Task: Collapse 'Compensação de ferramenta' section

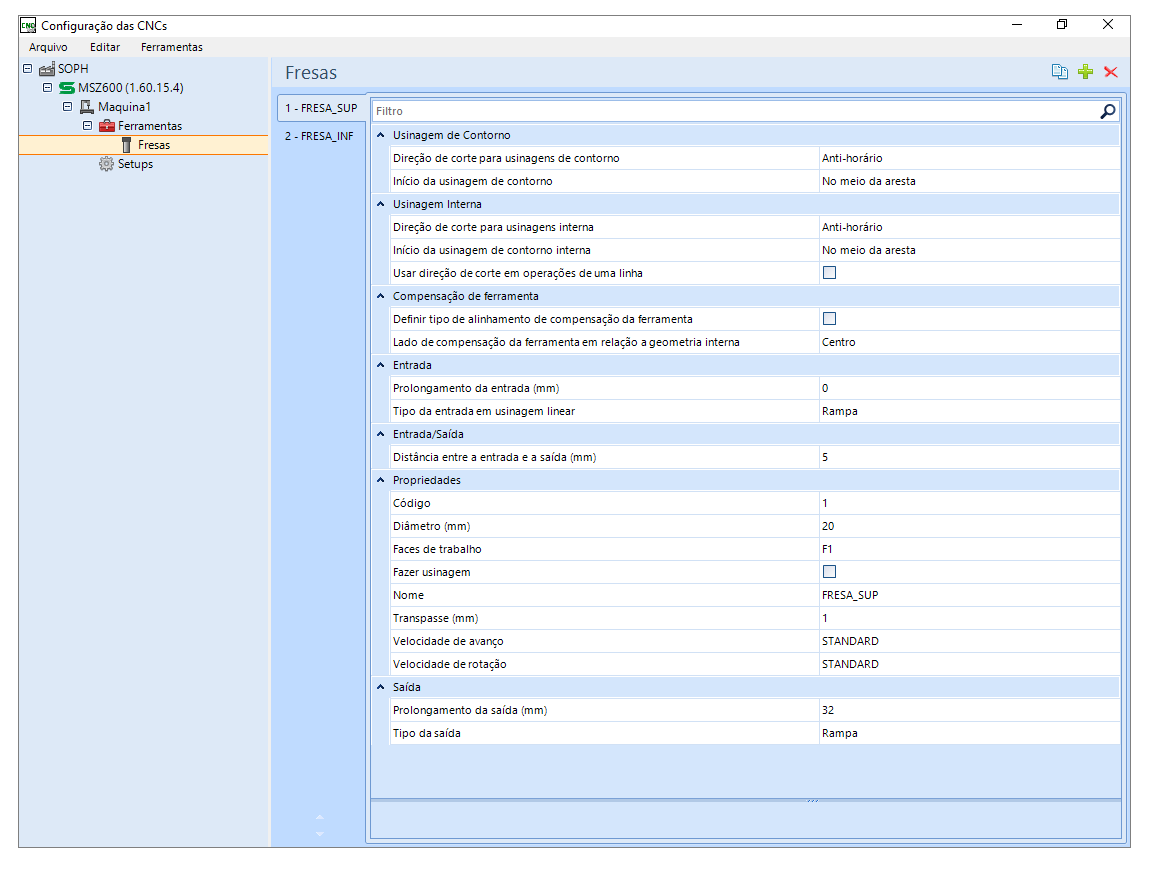Action: pos(380,296)
